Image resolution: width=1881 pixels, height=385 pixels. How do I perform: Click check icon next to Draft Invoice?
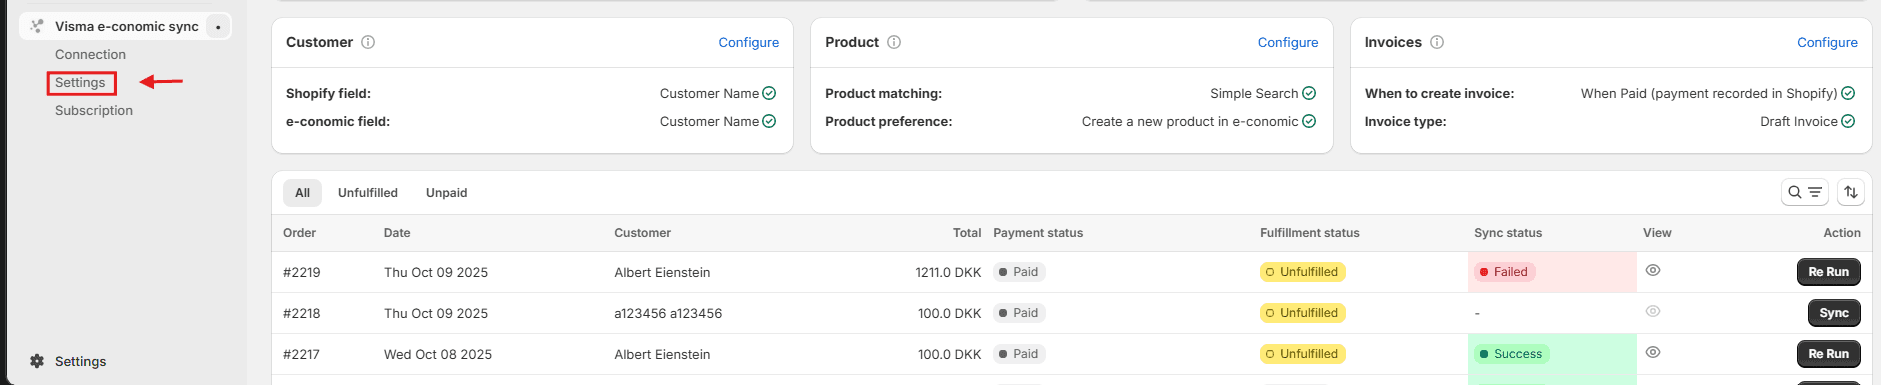click(1848, 121)
